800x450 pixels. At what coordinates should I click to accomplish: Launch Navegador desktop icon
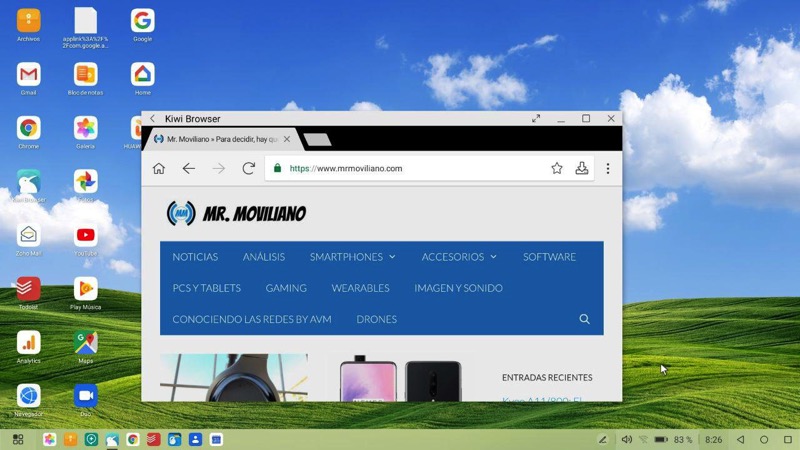pos(29,396)
